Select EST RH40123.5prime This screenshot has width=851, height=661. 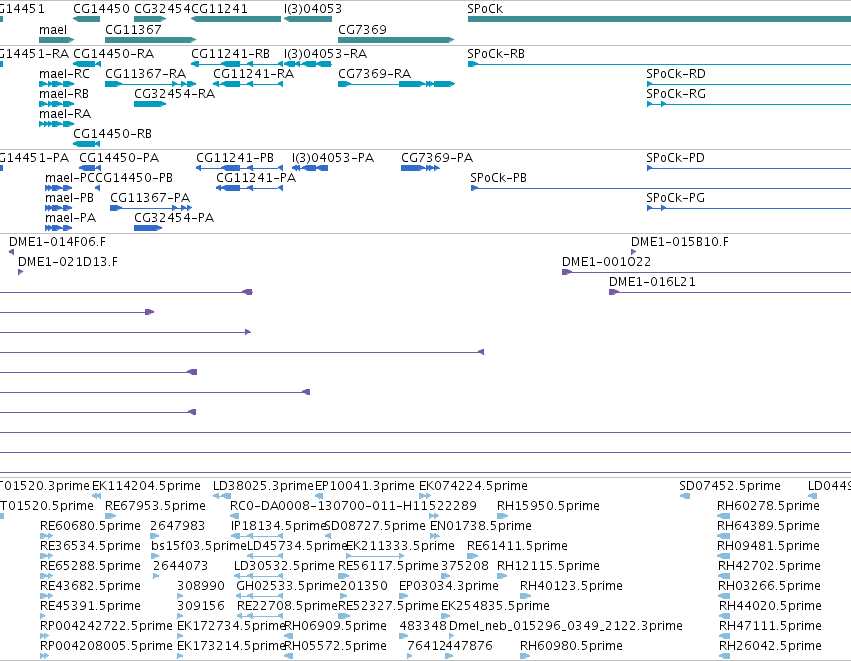tap(571, 586)
